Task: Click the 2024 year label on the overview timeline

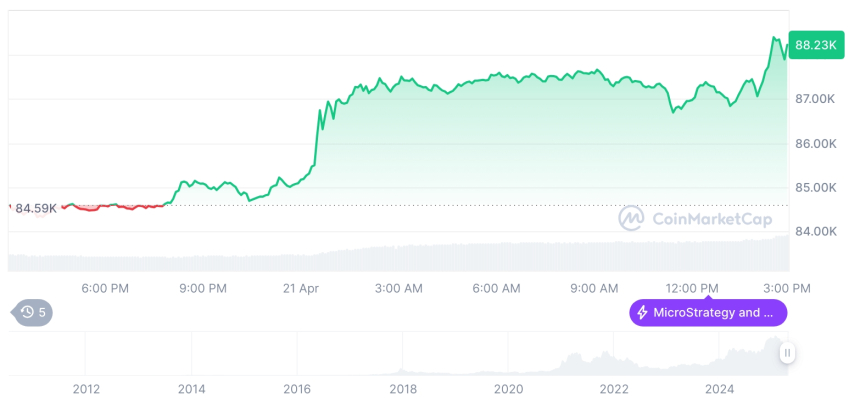Action: [x=720, y=389]
